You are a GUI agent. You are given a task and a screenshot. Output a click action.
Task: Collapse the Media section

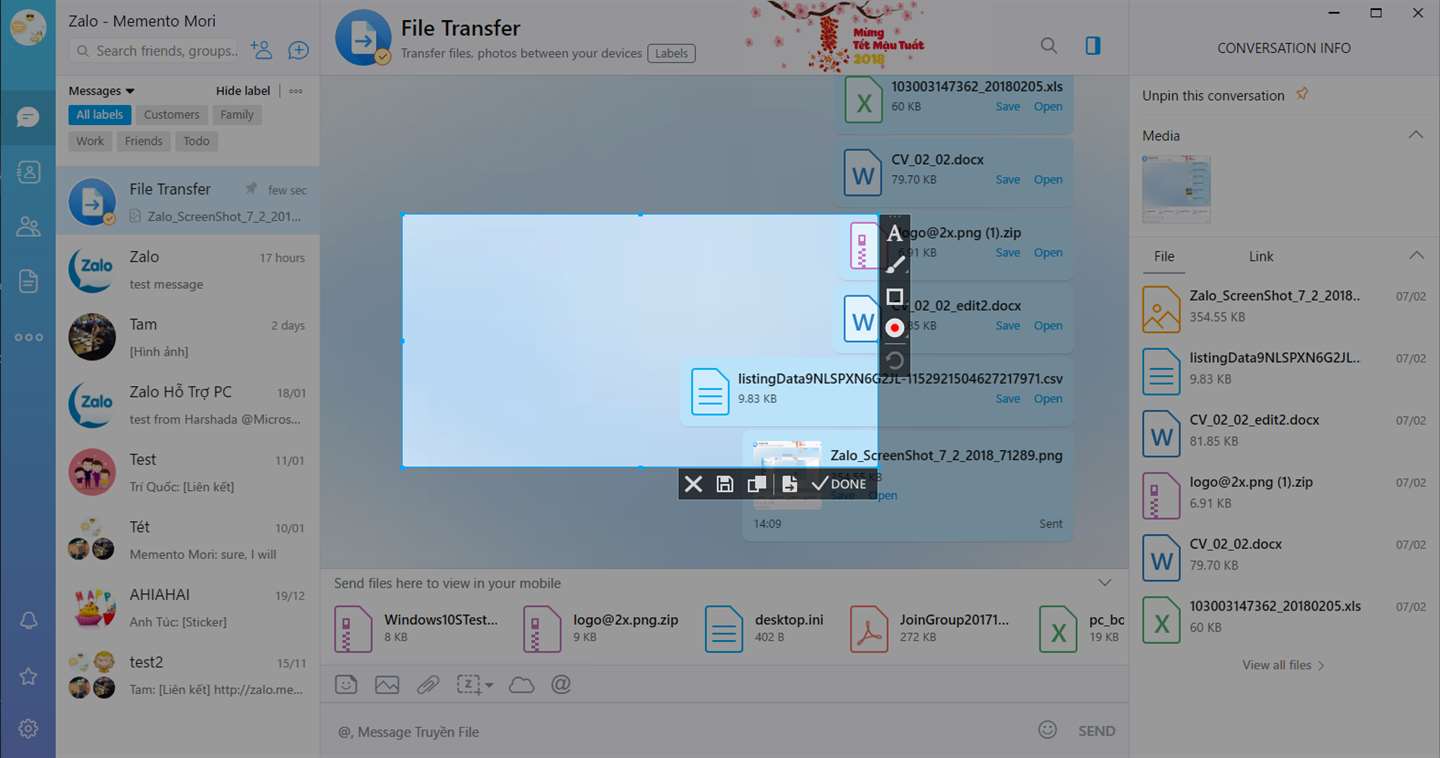coord(1416,135)
